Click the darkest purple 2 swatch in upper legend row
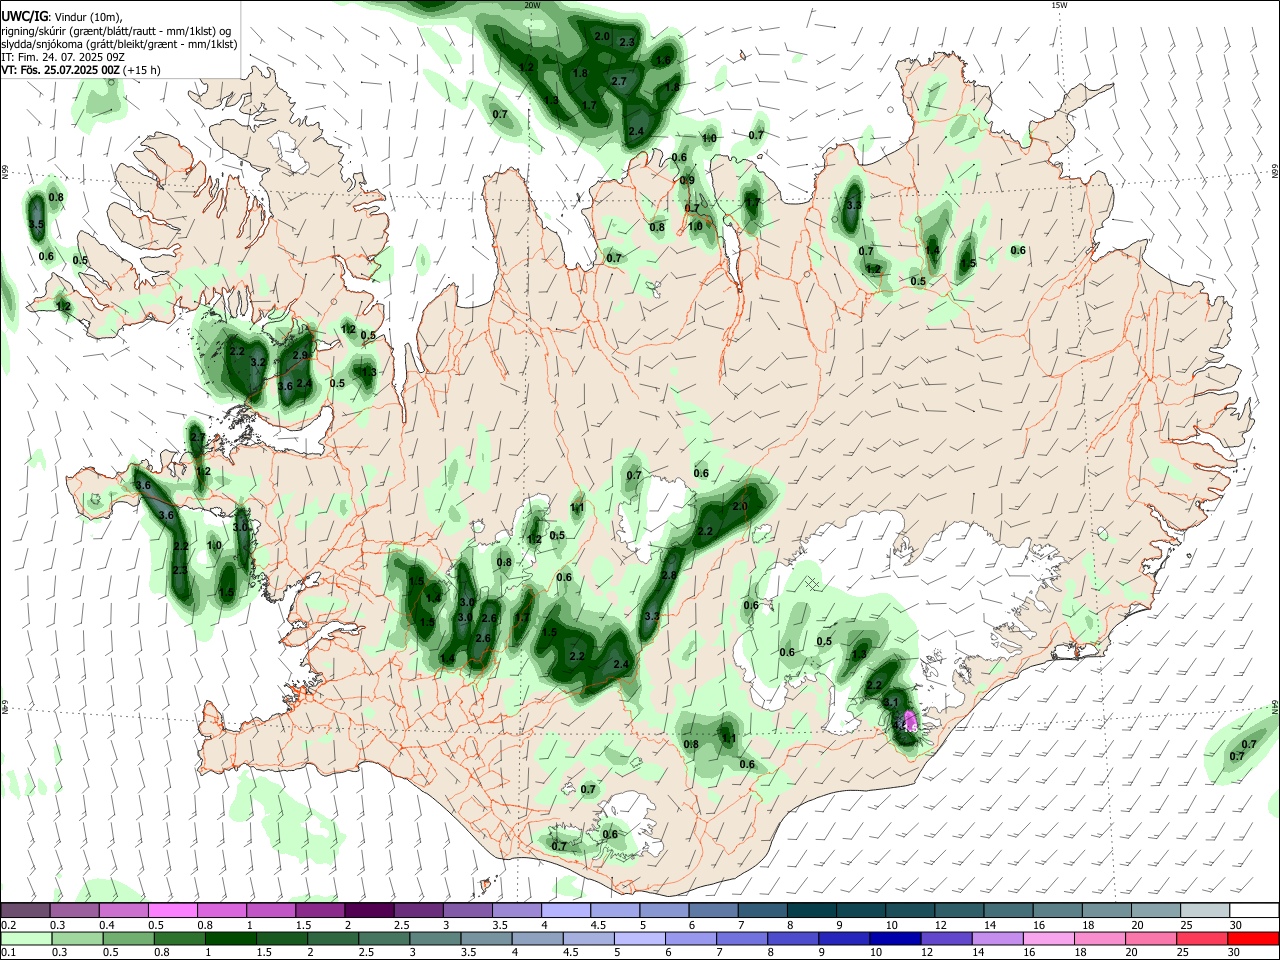The width and height of the screenshot is (1280, 960). click(x=369, y=910)
